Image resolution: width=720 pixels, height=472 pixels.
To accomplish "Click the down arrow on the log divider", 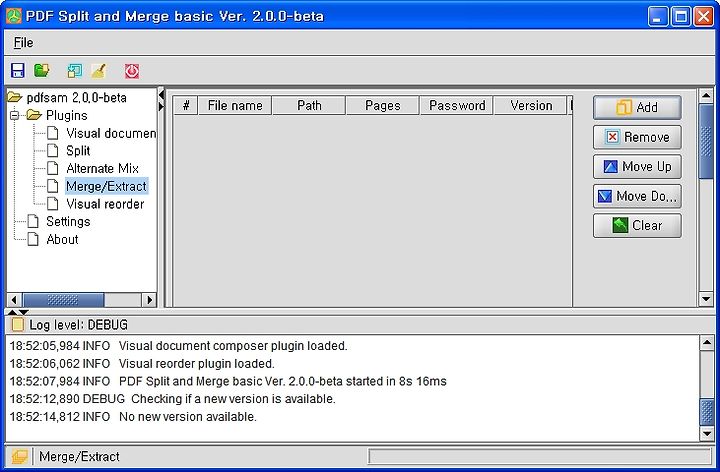I will [23, 312].
